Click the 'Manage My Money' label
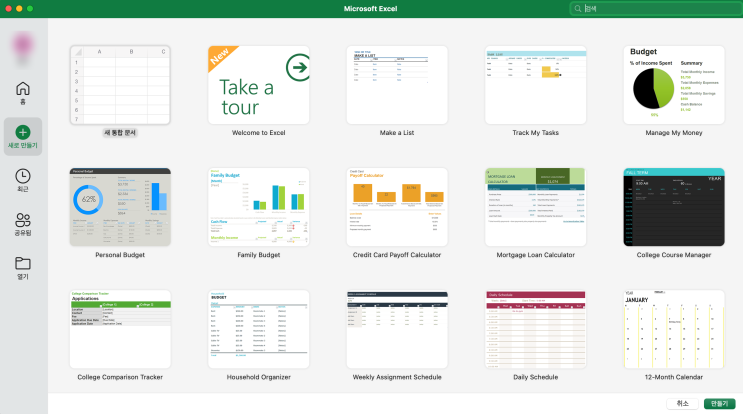Image resolution: width=743 pixels, height=414 pixels. (674, 133)
